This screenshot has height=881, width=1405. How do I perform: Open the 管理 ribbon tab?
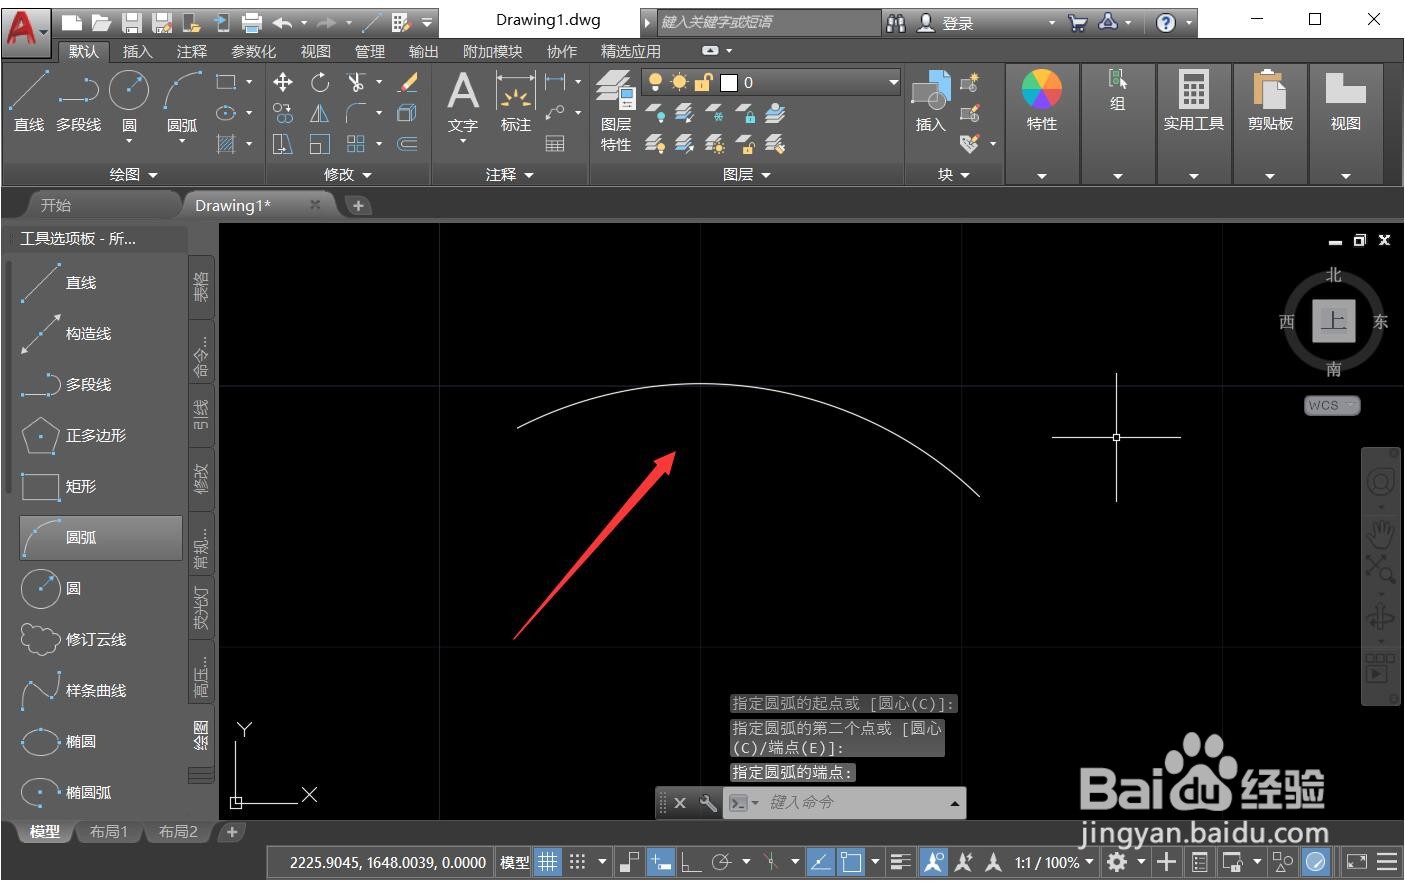click(369, 51)
